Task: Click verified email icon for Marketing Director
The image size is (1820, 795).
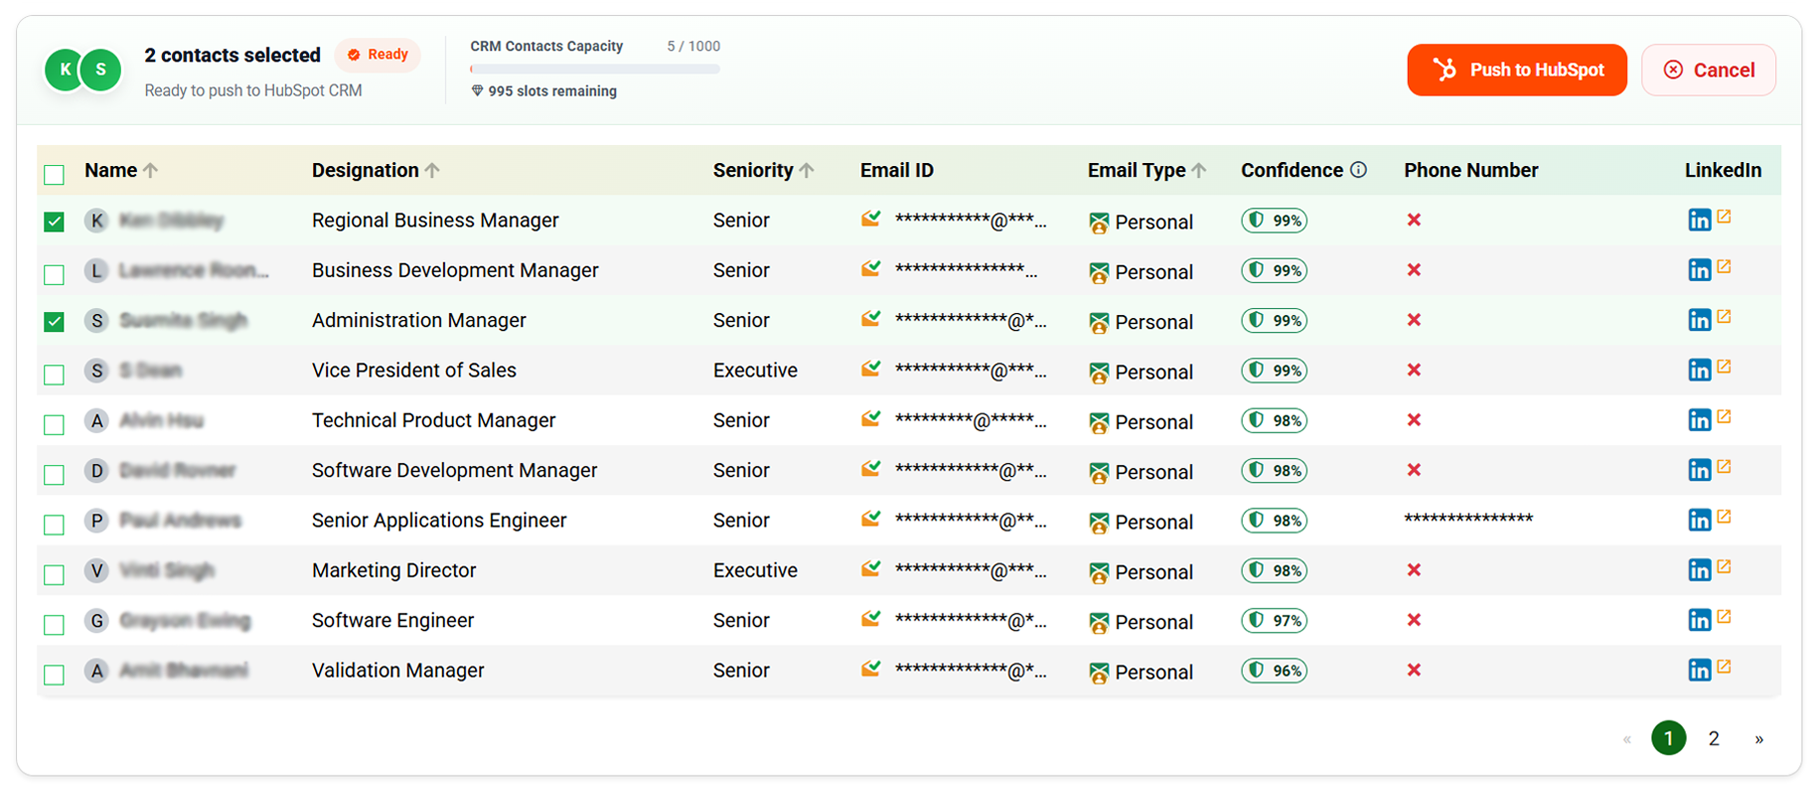Action: click(x=871, y=568)
